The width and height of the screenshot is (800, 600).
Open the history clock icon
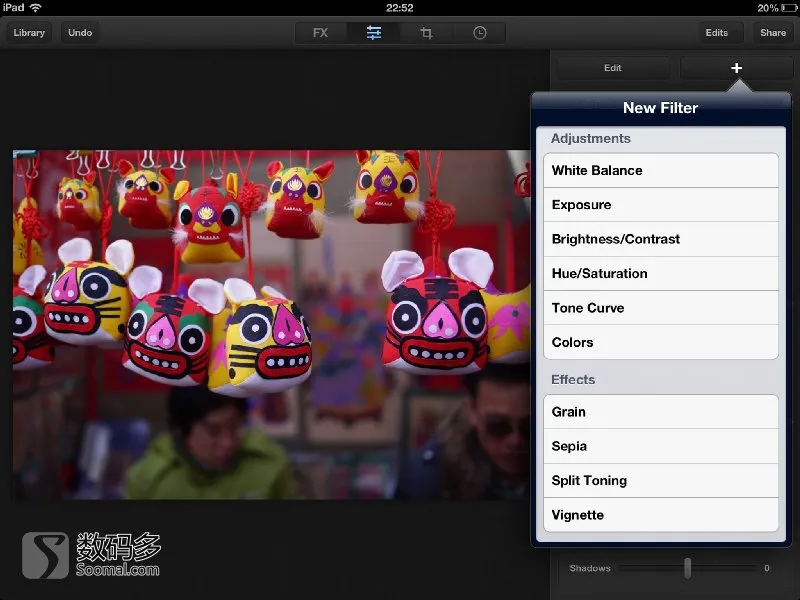pos(480,33)
